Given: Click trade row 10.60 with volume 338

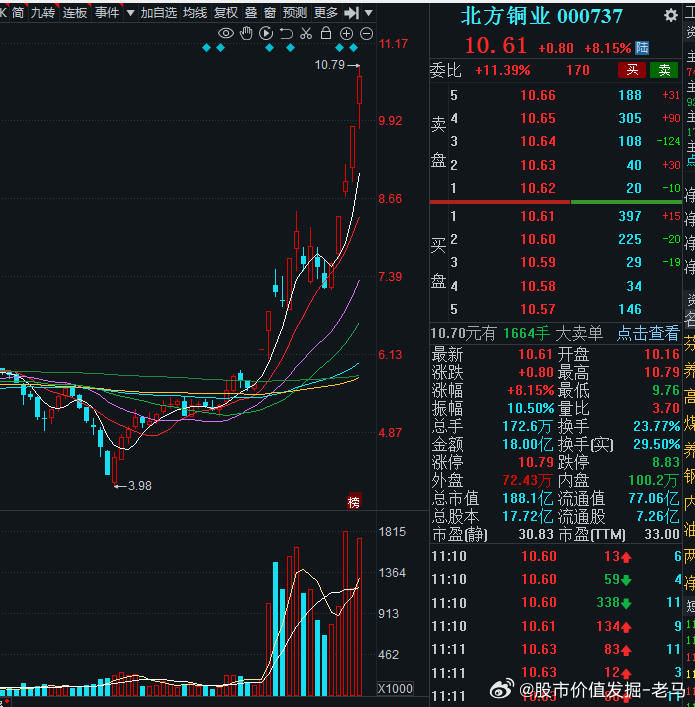Looking at the screenshot, I should coord(557,602).
